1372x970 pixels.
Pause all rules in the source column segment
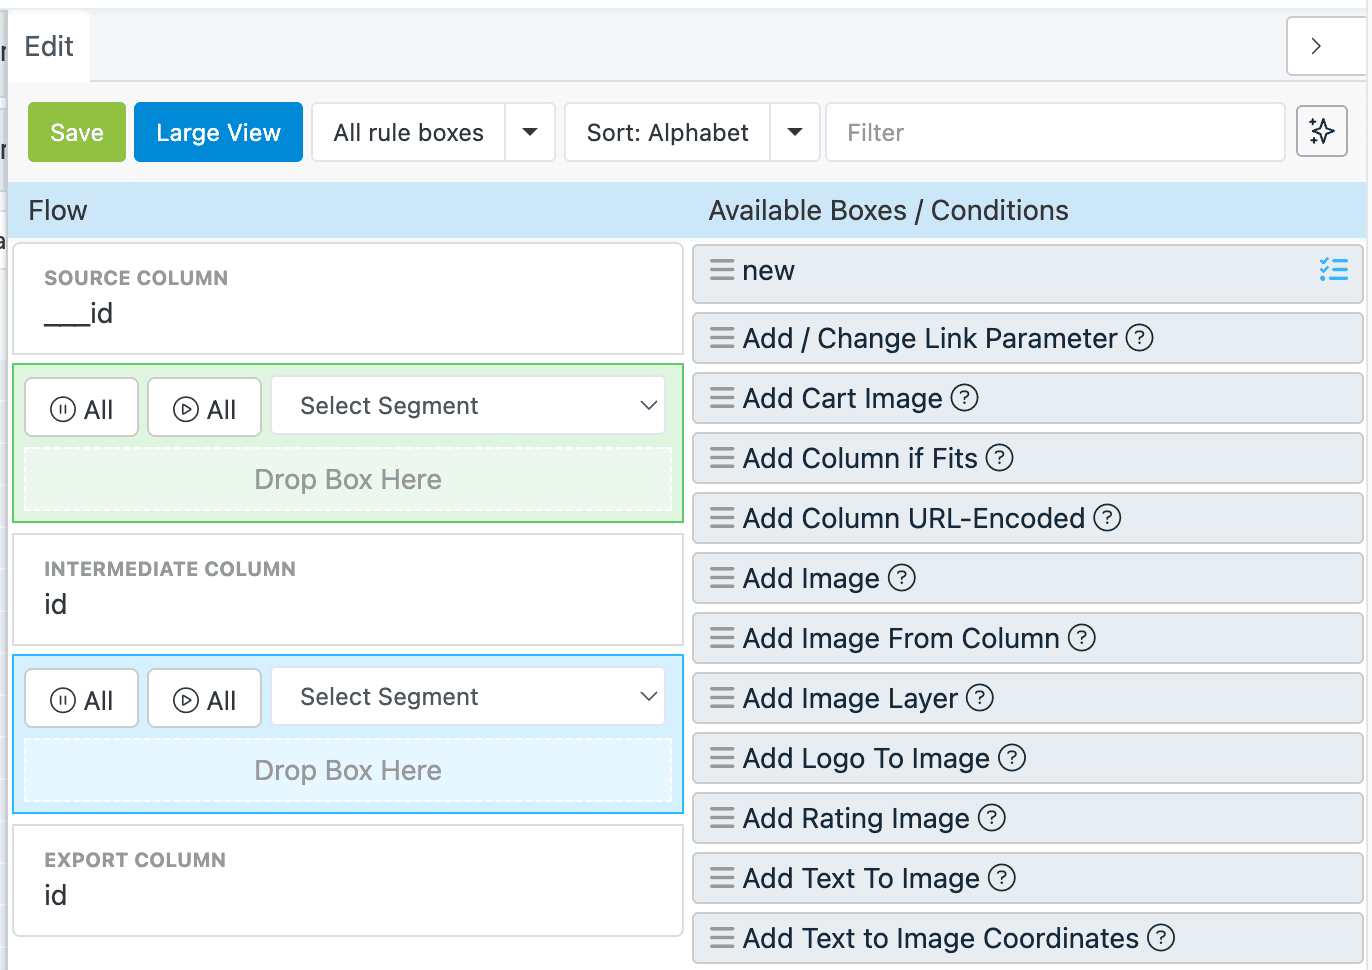click(82, 408)
